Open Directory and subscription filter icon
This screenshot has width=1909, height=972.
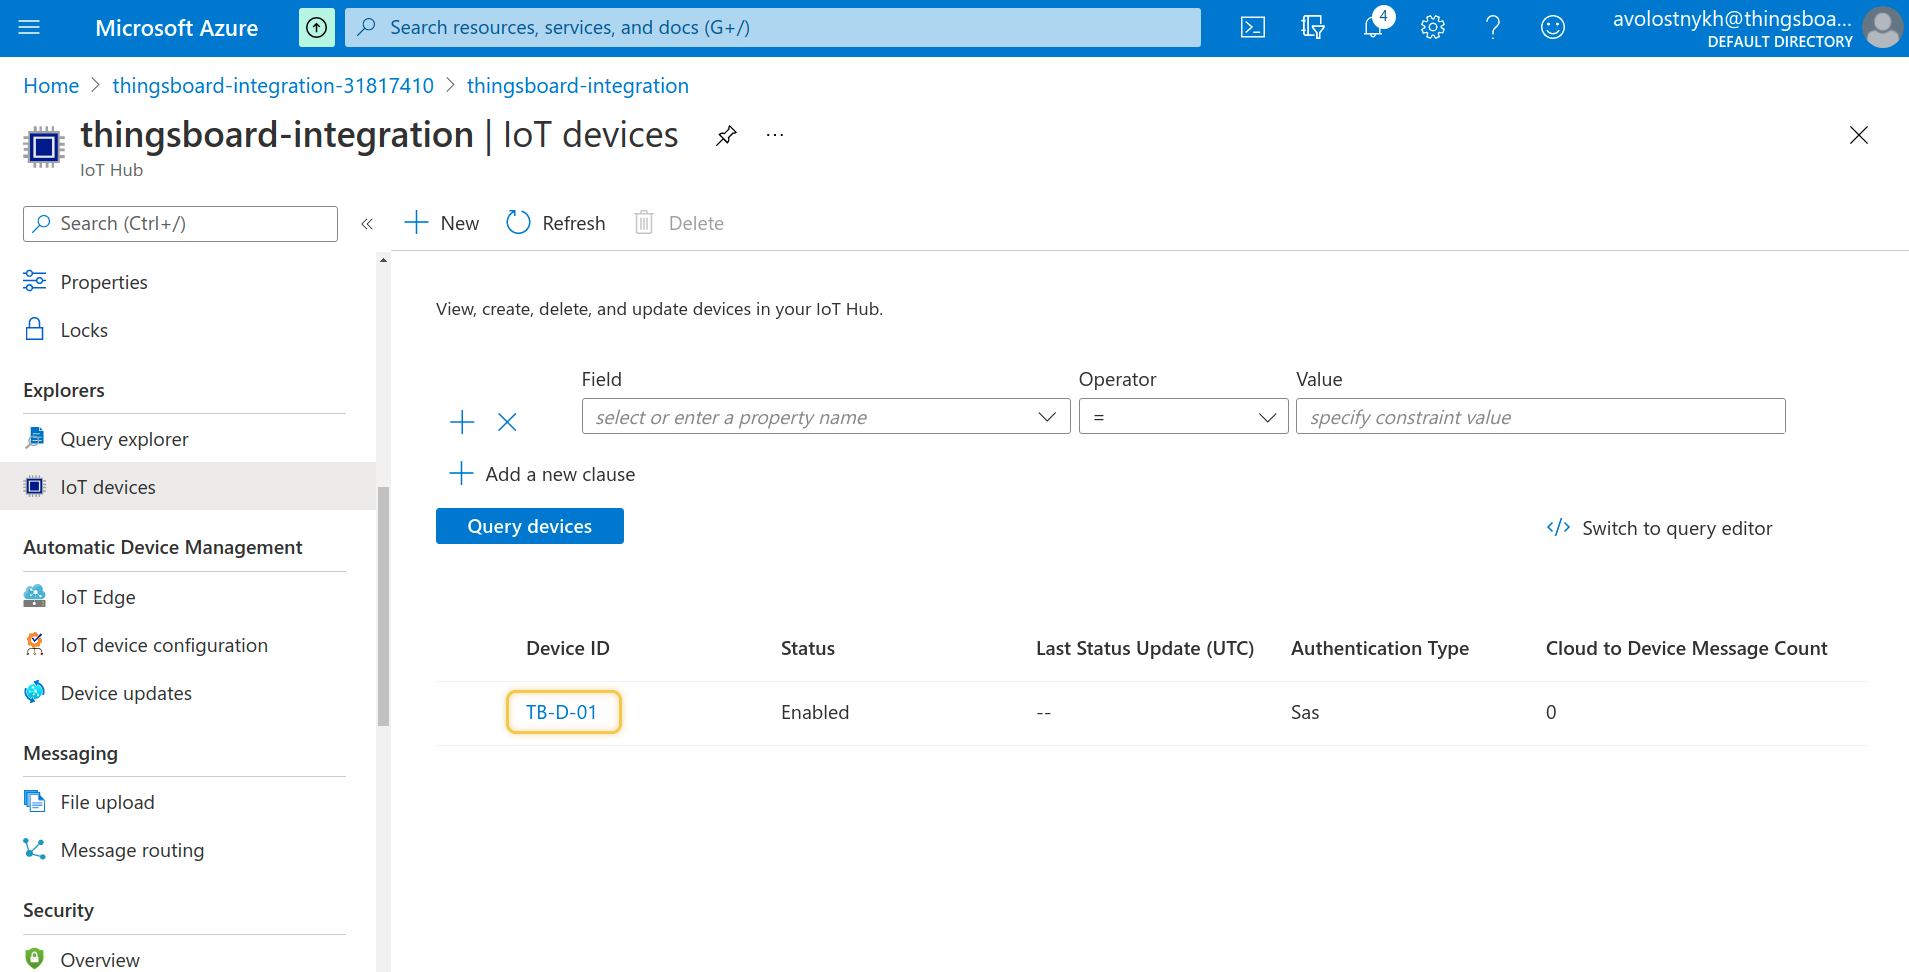(x=1313, y=27)
